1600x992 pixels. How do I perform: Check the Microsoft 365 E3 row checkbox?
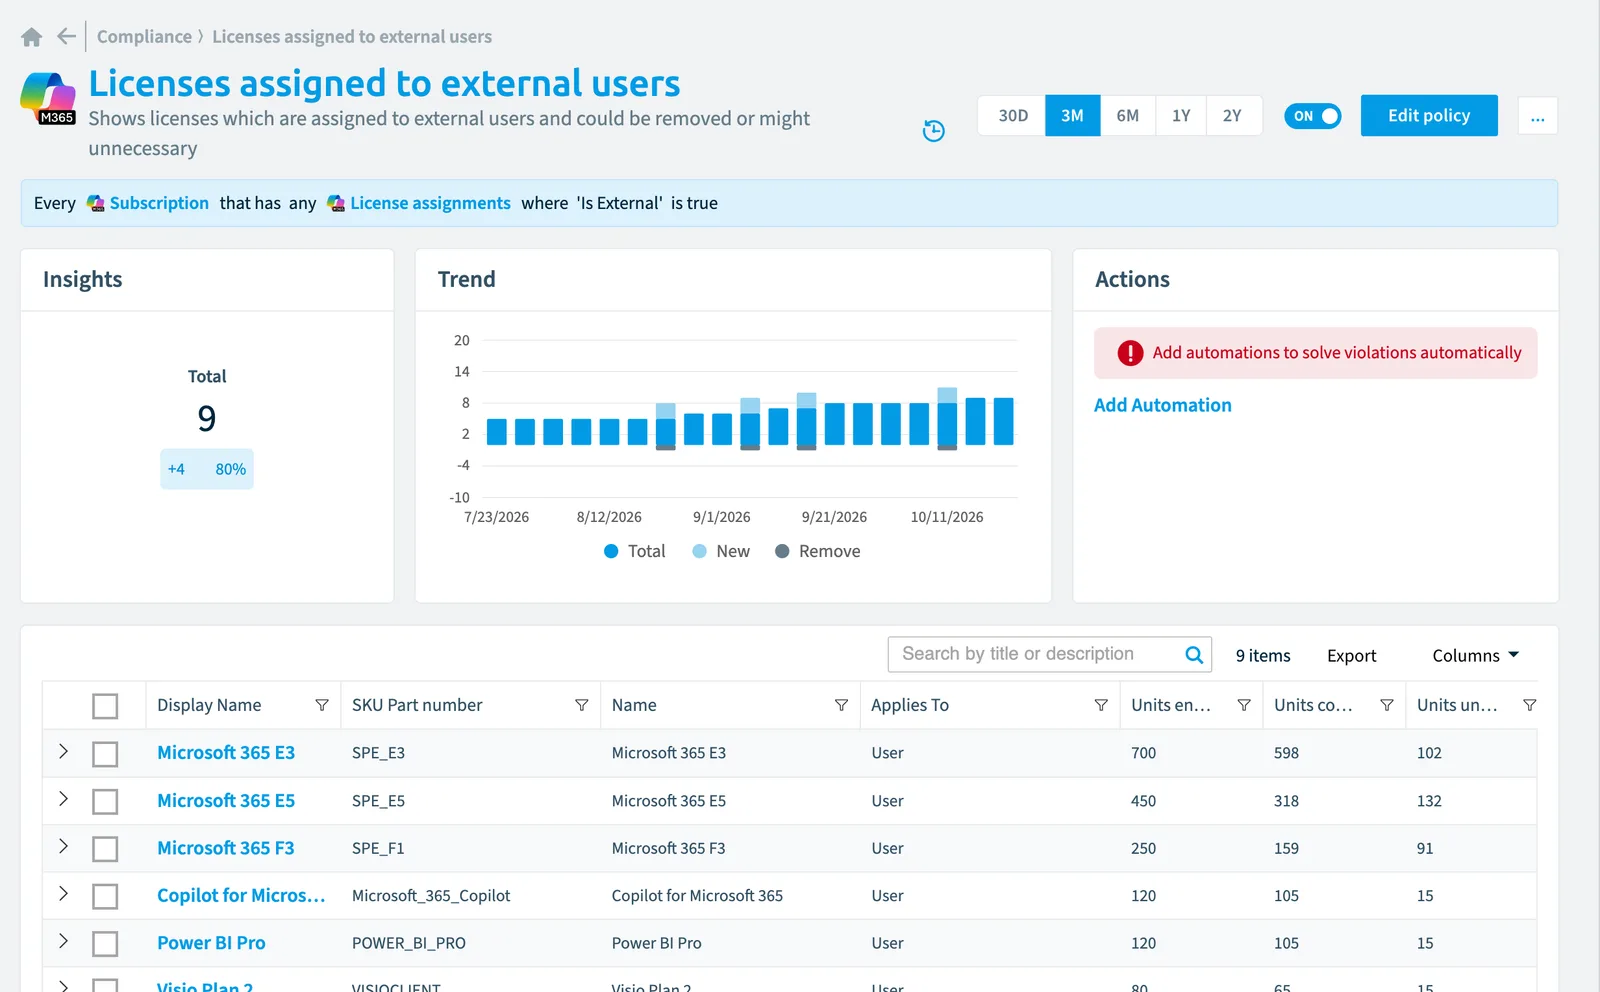[105, 754]
